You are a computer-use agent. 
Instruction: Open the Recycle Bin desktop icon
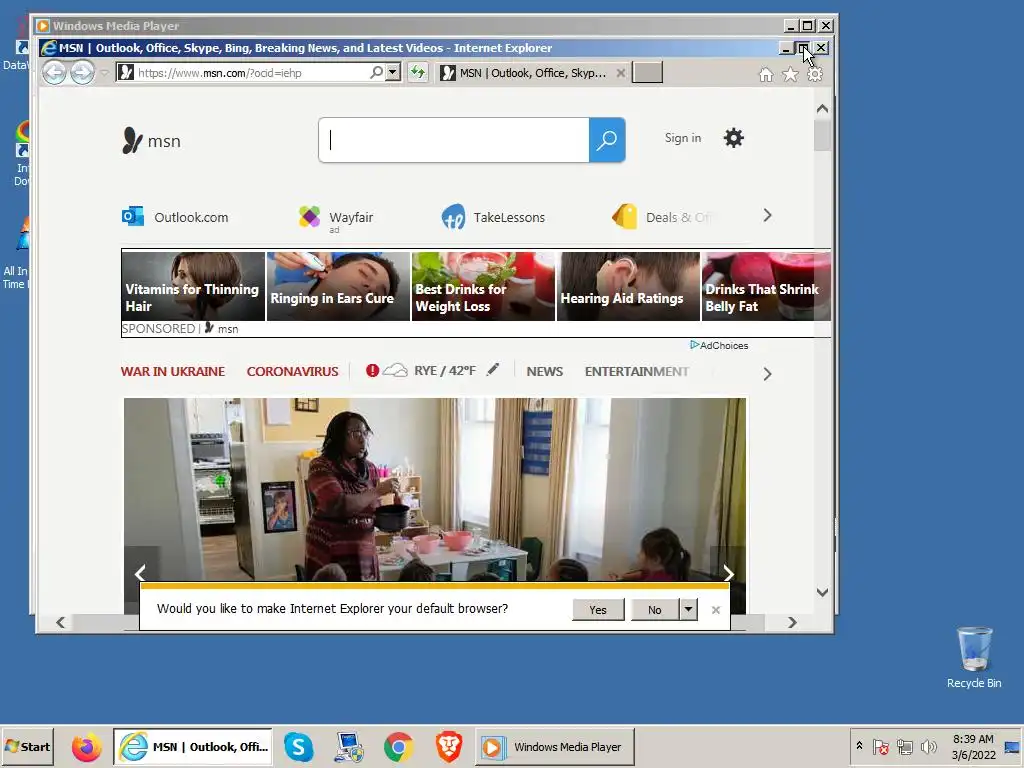[974, 658]
